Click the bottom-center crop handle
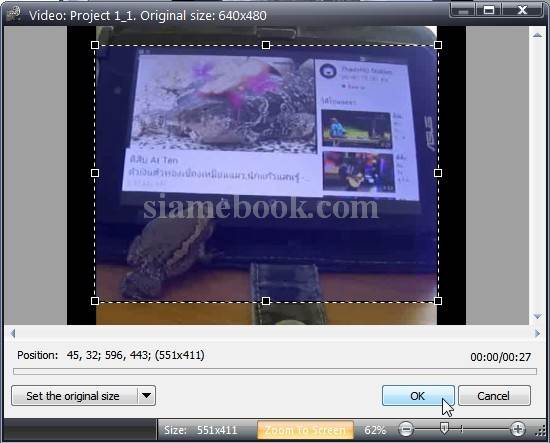Viewport: 550px width, 443px height. [x=266, y=301]
